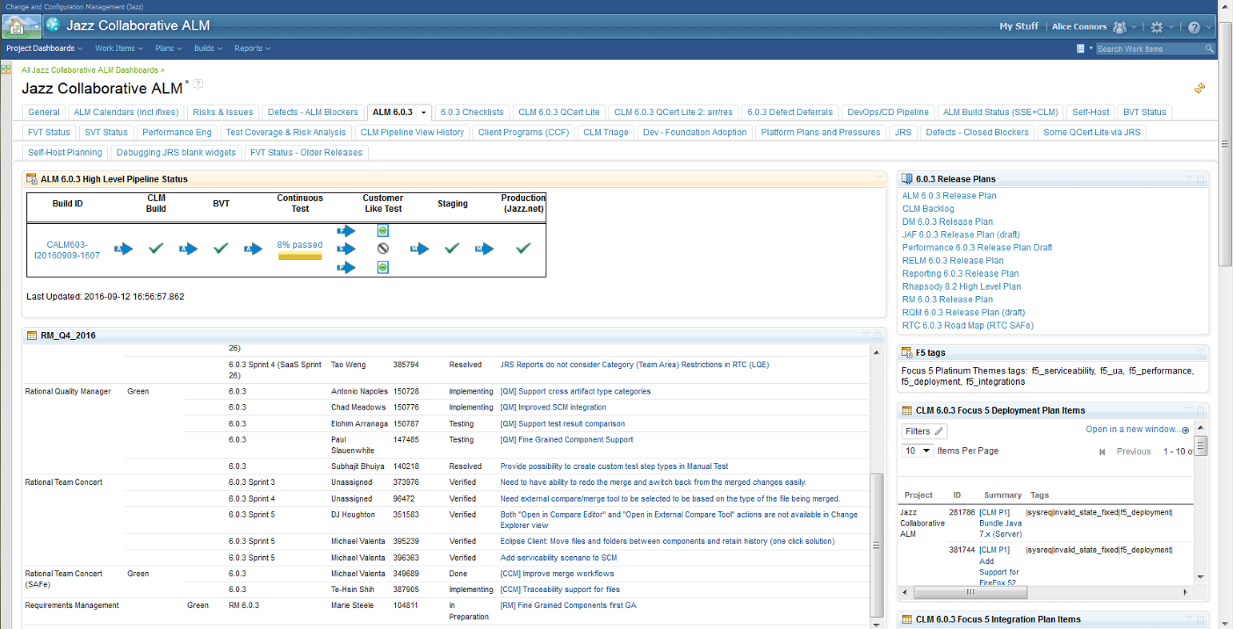Switch to the 6.0.3 Checklists tab

(472, 112)
